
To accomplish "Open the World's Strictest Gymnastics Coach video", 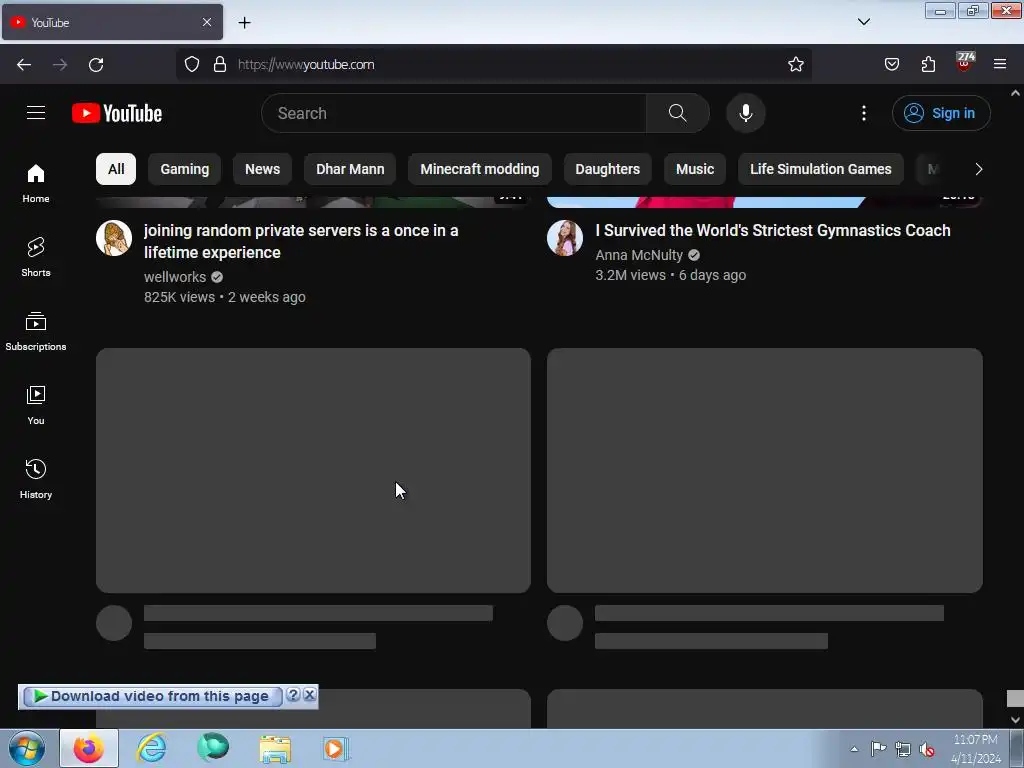I will click(773, 231).
